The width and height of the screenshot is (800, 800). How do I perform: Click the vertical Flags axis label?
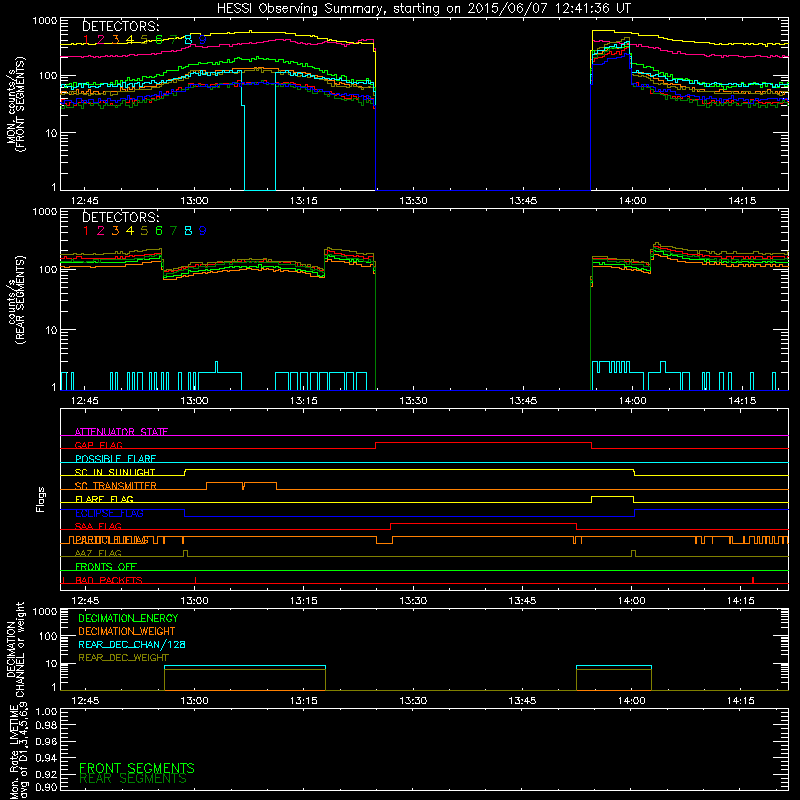41,499
